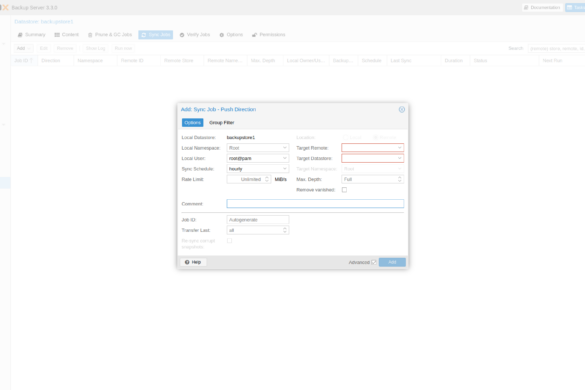585x390 pixels.
Task: Click the Remove toolbar button
Action: tap(65, 48)
